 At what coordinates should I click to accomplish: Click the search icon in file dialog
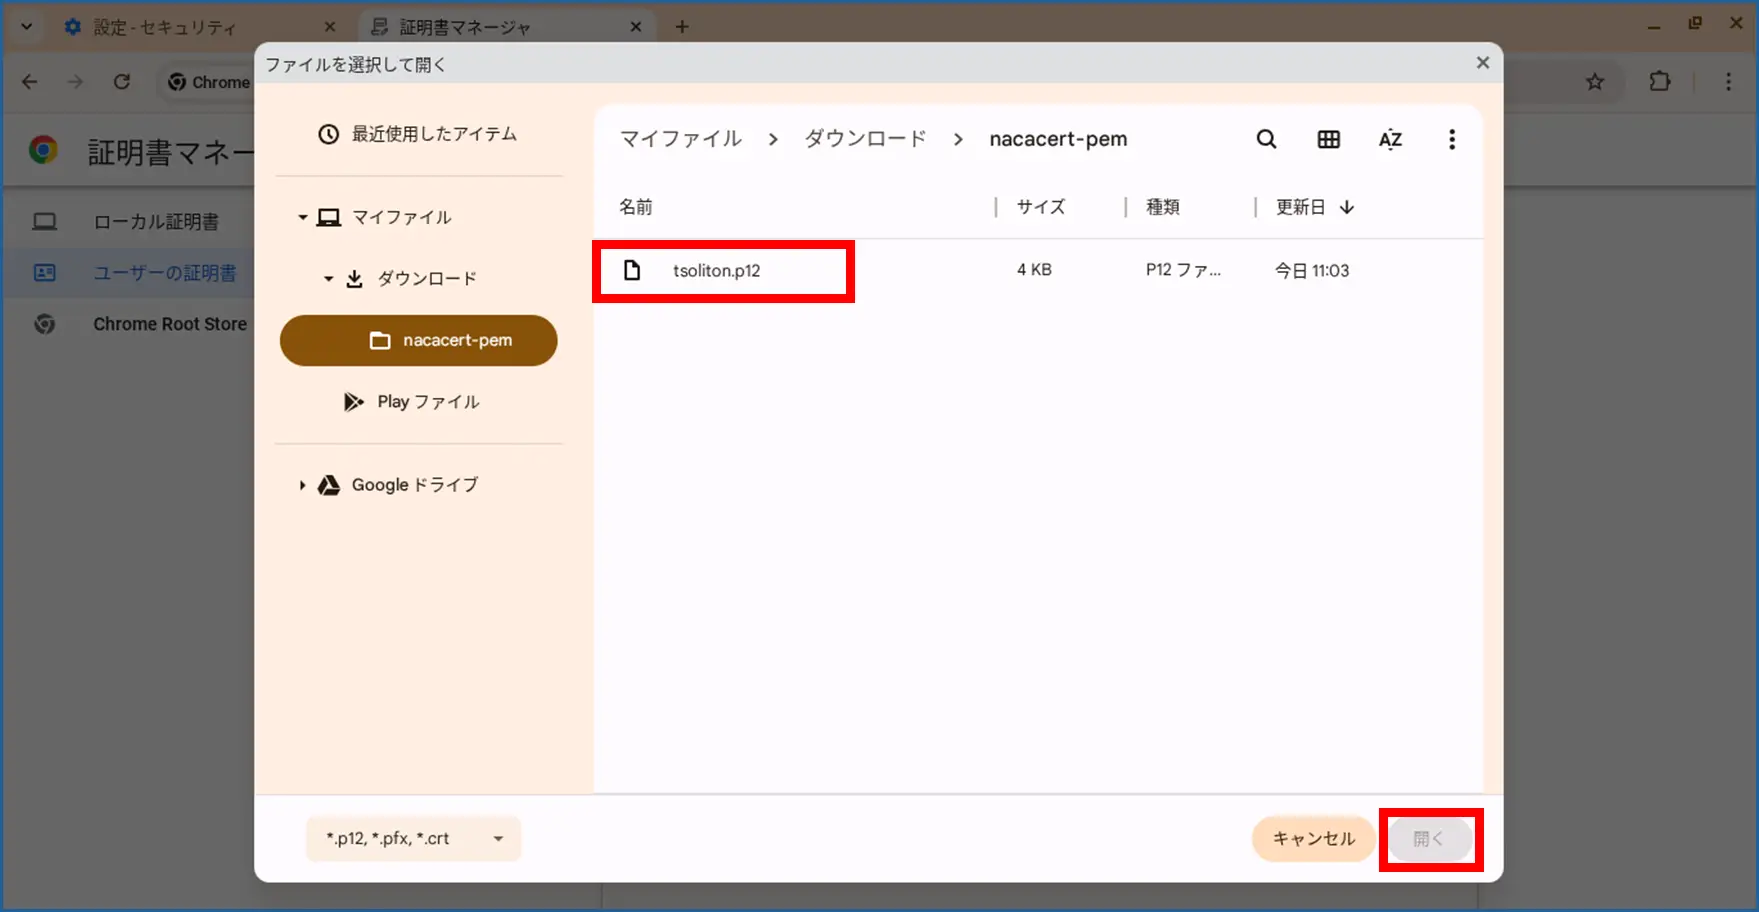point(1266,139)
